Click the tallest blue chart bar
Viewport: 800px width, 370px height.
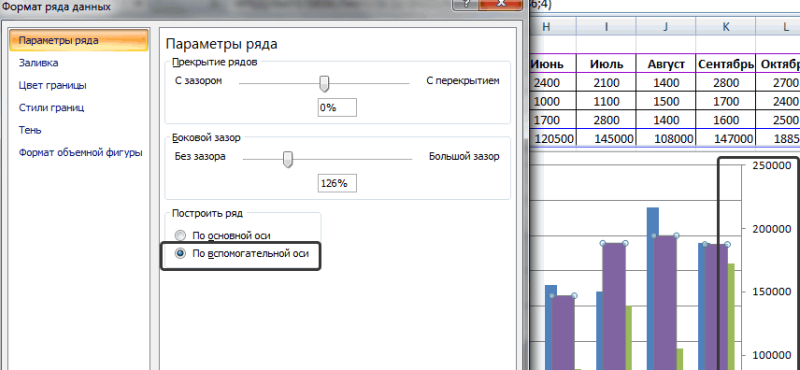pyautogui.click(x=653, y=288)
